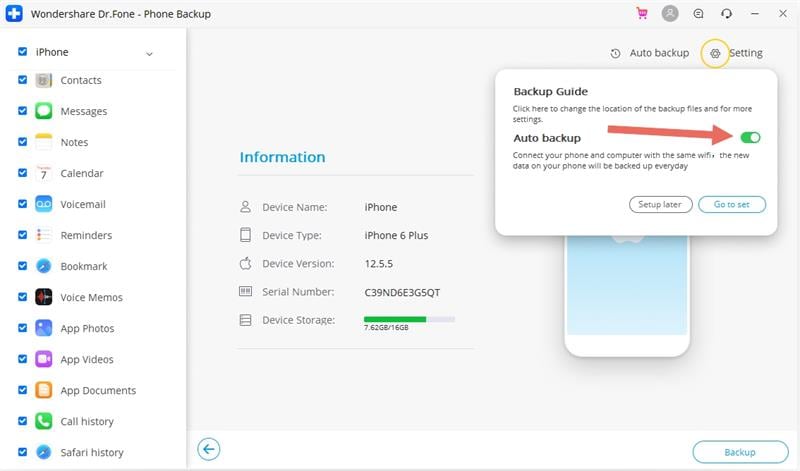The height and width of the screenshot is (471, 800).
Task: Click the Serial Number barcode icon
Action: [245, 291]
